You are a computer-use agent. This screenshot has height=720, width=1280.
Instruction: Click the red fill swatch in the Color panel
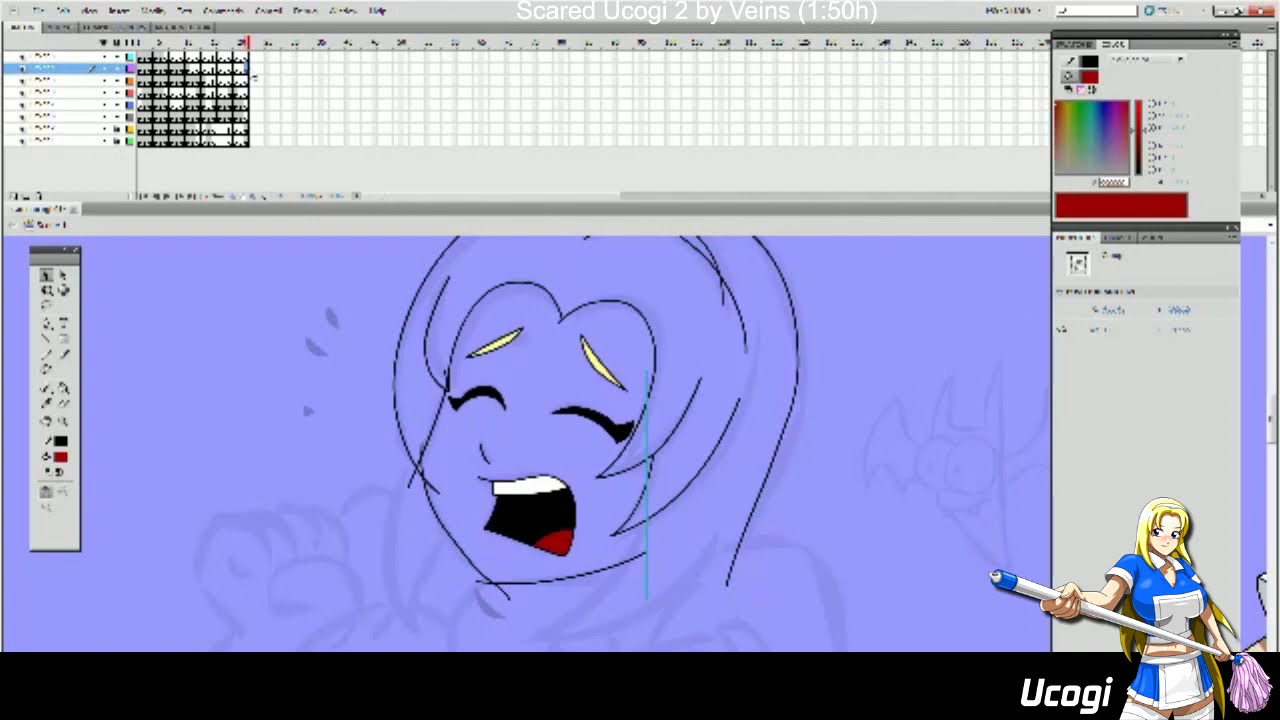coord(1088,77)
